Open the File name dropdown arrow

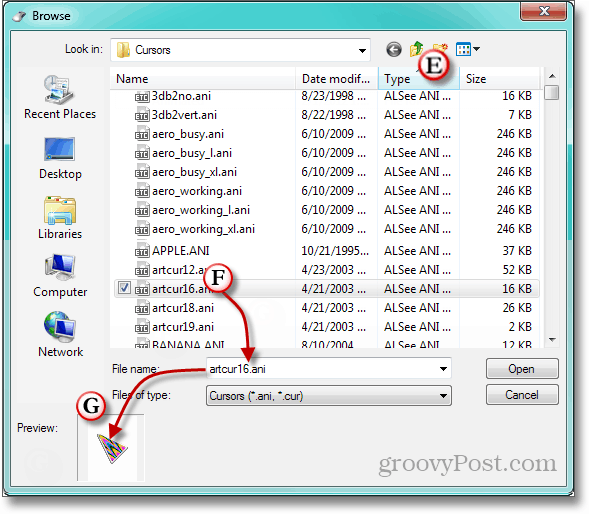coord(443,369)
